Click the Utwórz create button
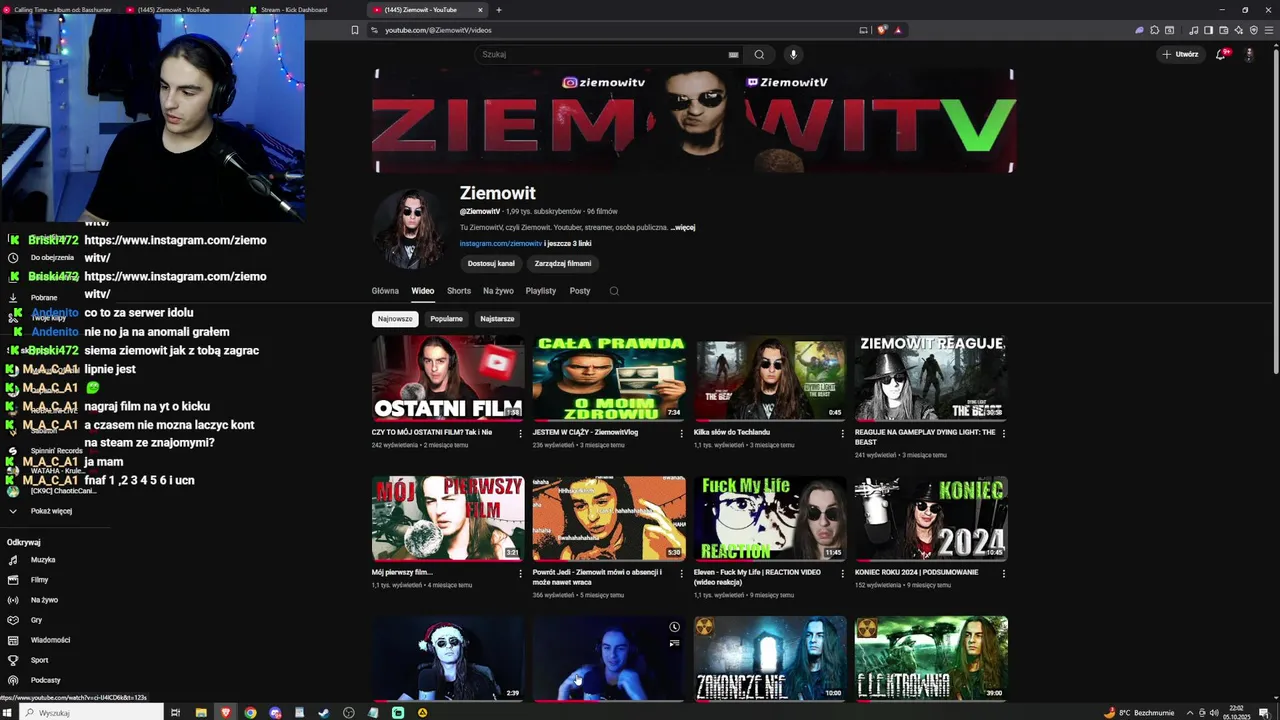The image size is (1280, 720). click(x=1181, y=54)
